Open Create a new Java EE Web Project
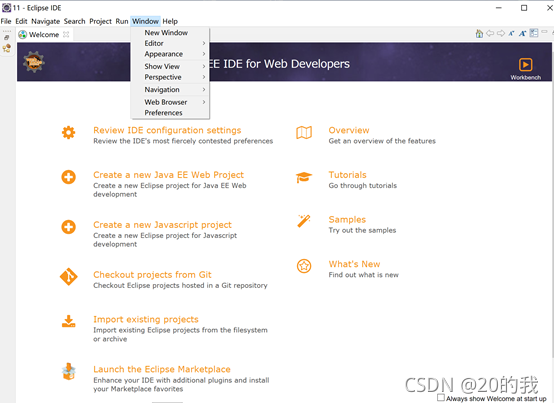 [169, 174]
